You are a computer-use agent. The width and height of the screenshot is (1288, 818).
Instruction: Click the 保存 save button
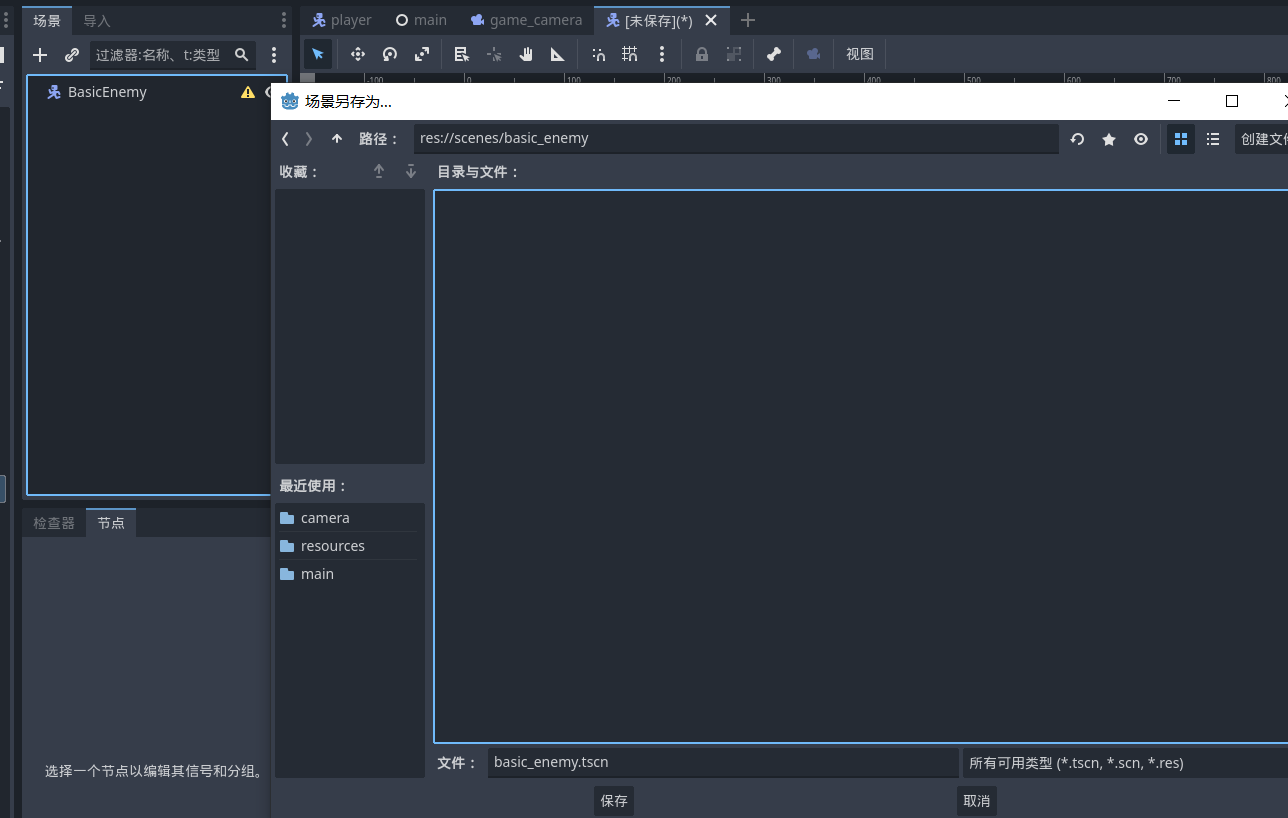tap(614, 800)
